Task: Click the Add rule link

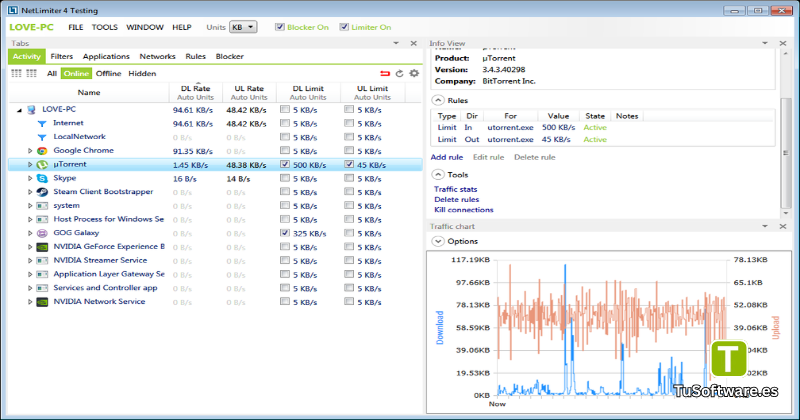Action: 447,157
